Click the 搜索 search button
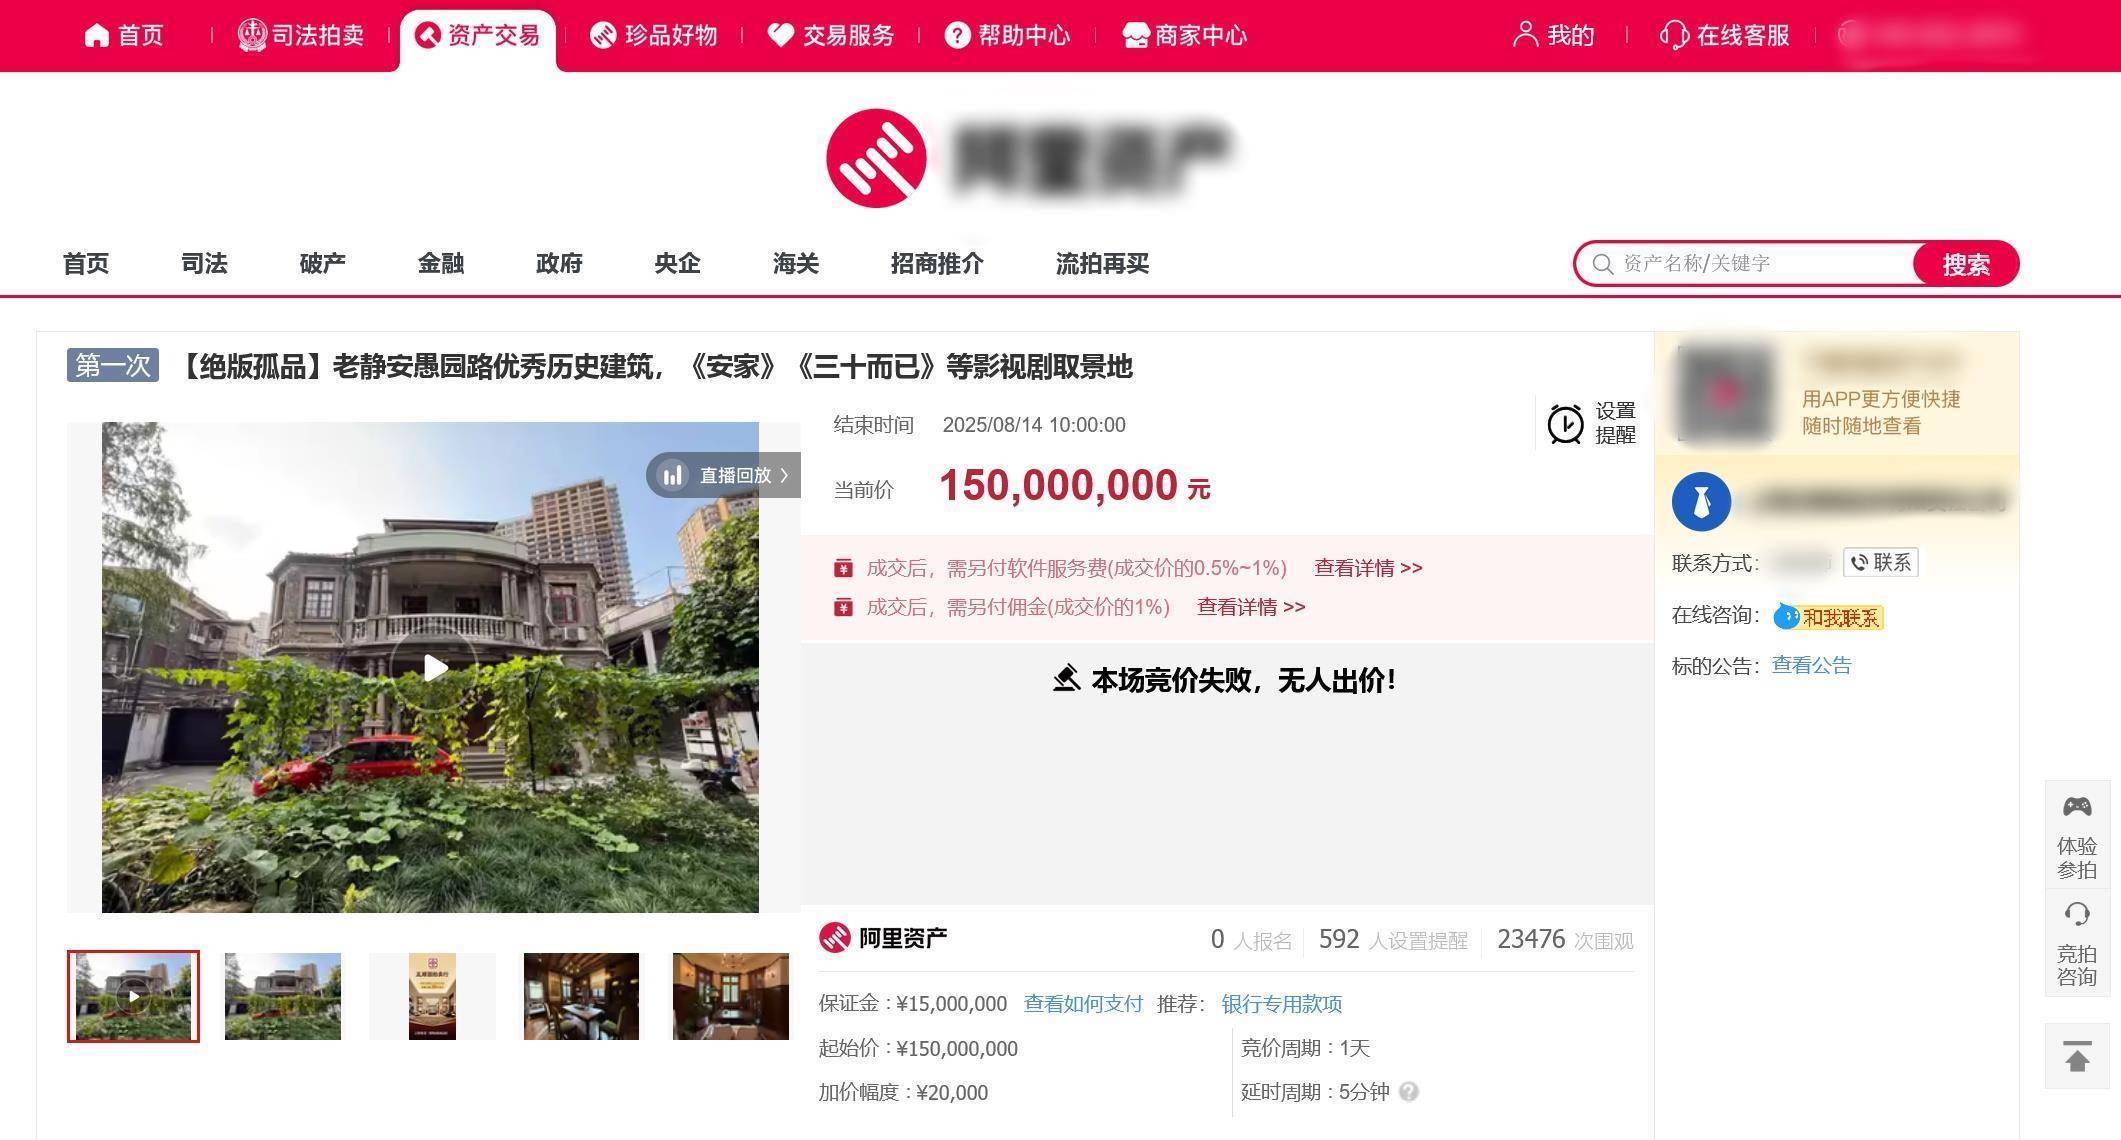The height and width of the screenshot is (1140, 2121). point(1964,263)
